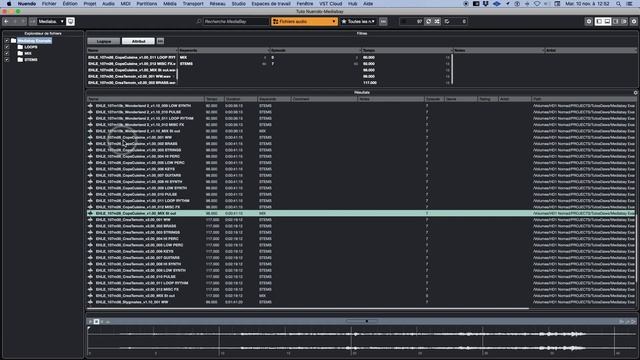
Task: Click the Recherche MediaBay search field
Action: [x=236, y=21]
